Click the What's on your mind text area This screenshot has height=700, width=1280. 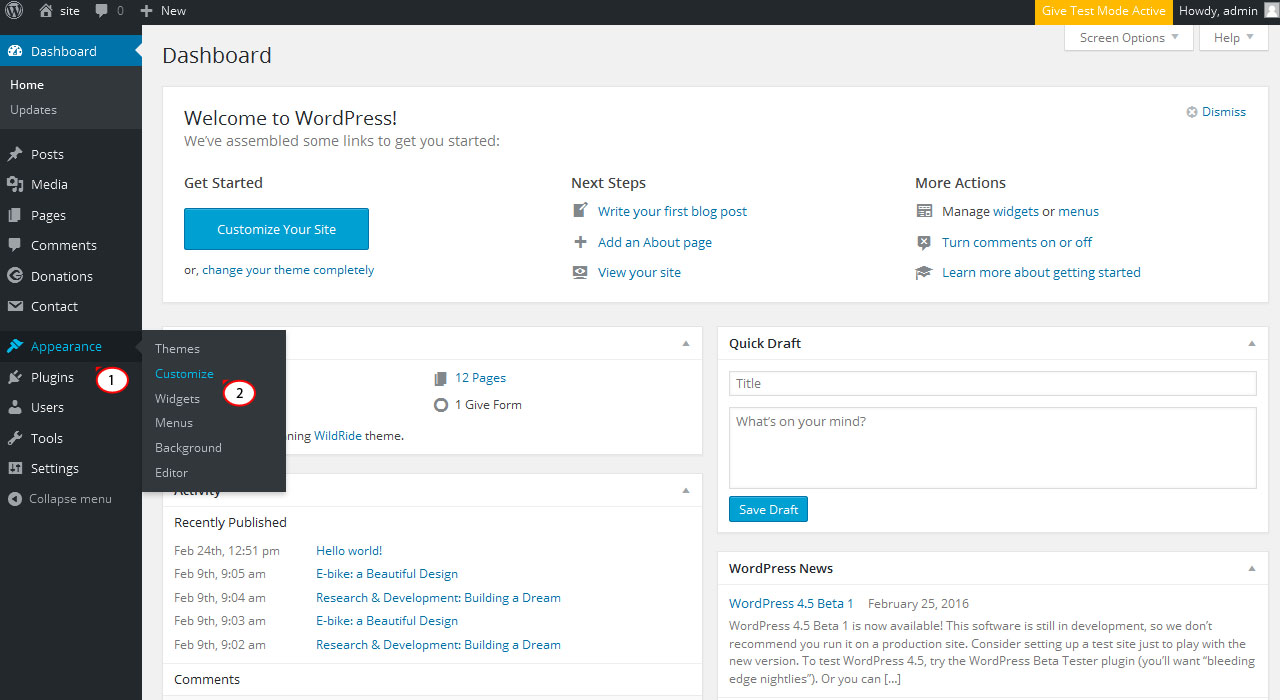tap(992, 448)
